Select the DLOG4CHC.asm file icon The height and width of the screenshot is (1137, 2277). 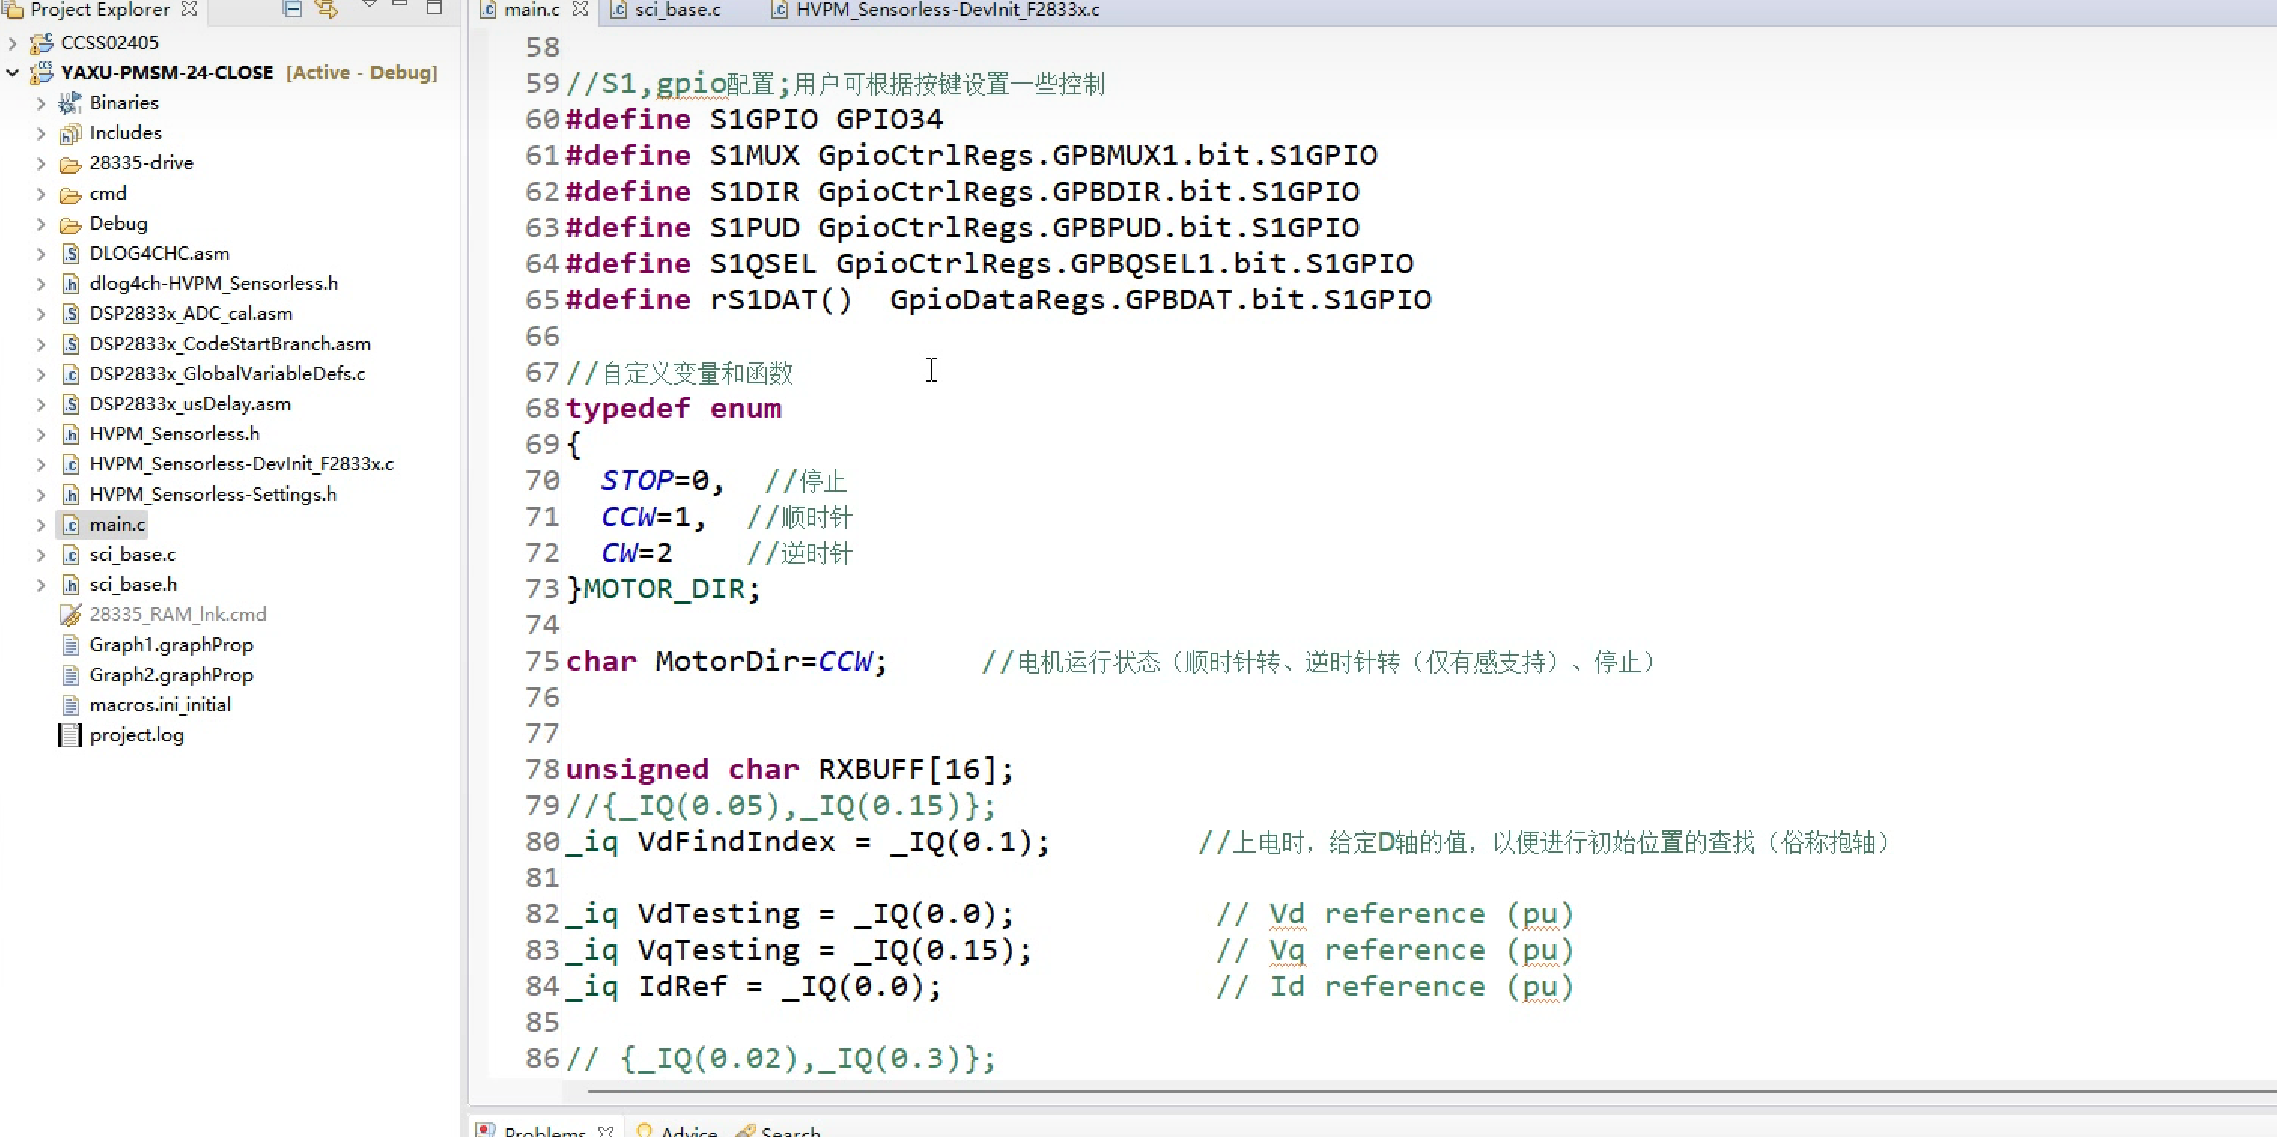click(x=70, y=254)
